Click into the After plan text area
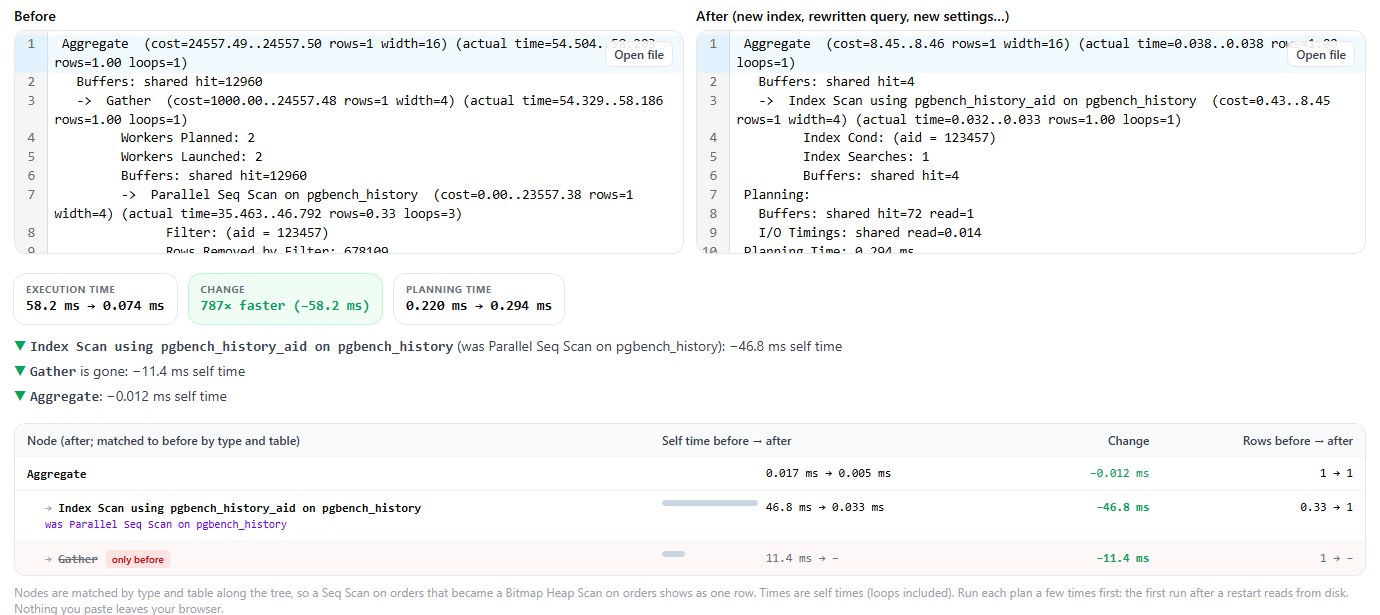This screenshot has width=1380, height=615. pos(1031,142)
